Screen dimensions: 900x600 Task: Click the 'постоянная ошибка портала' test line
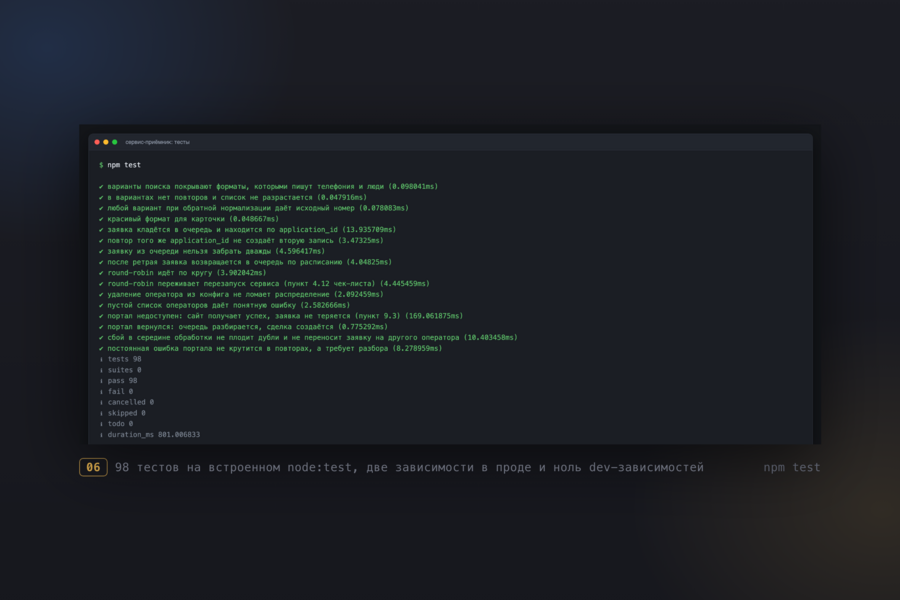pyautogui.click(x=270, y=349)
